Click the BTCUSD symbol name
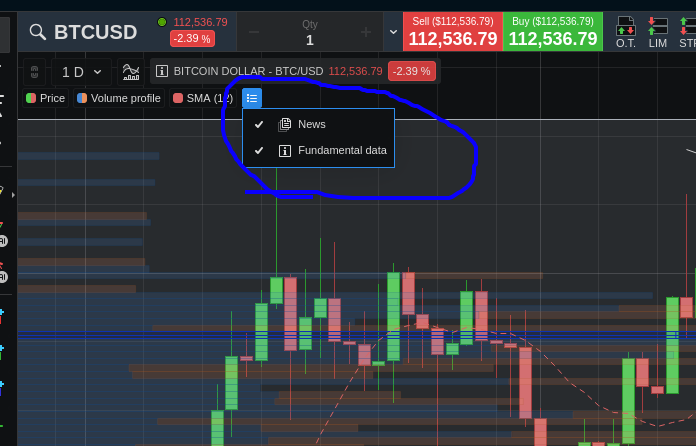Screen dimensions: 696x446 click(x=95, y=32)
